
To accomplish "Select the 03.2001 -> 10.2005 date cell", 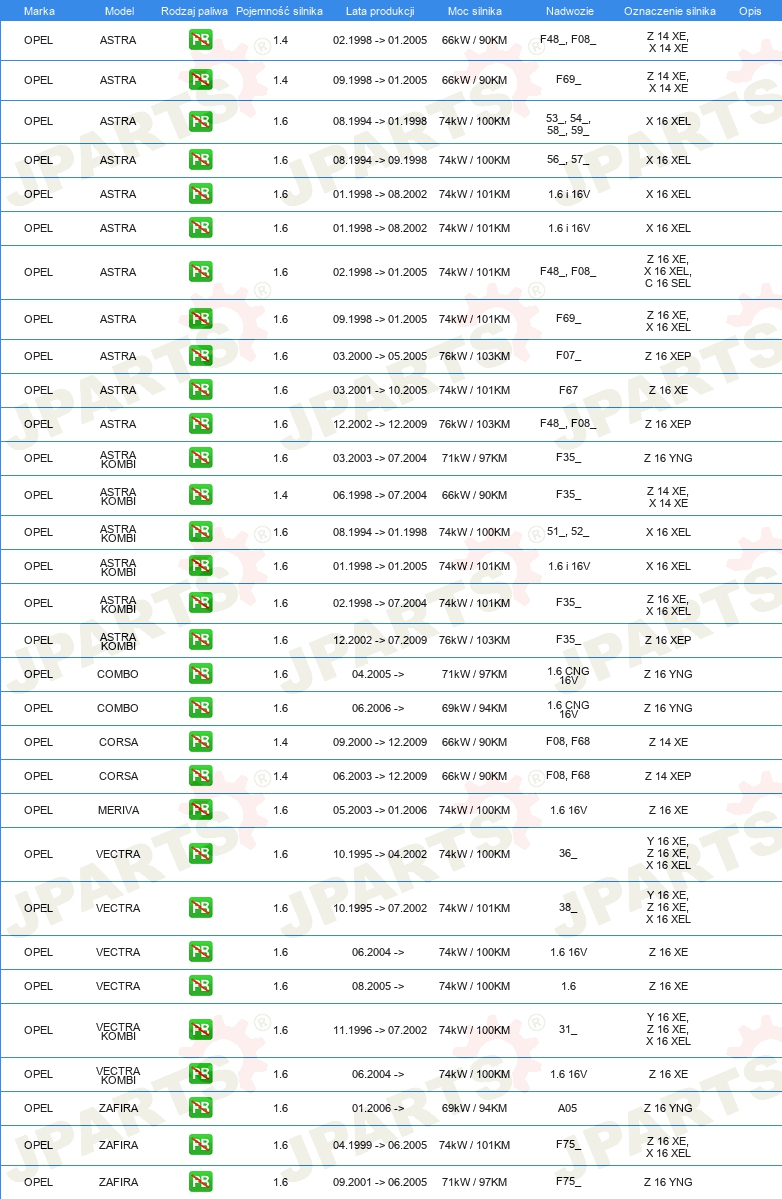I will click(380, 390).
